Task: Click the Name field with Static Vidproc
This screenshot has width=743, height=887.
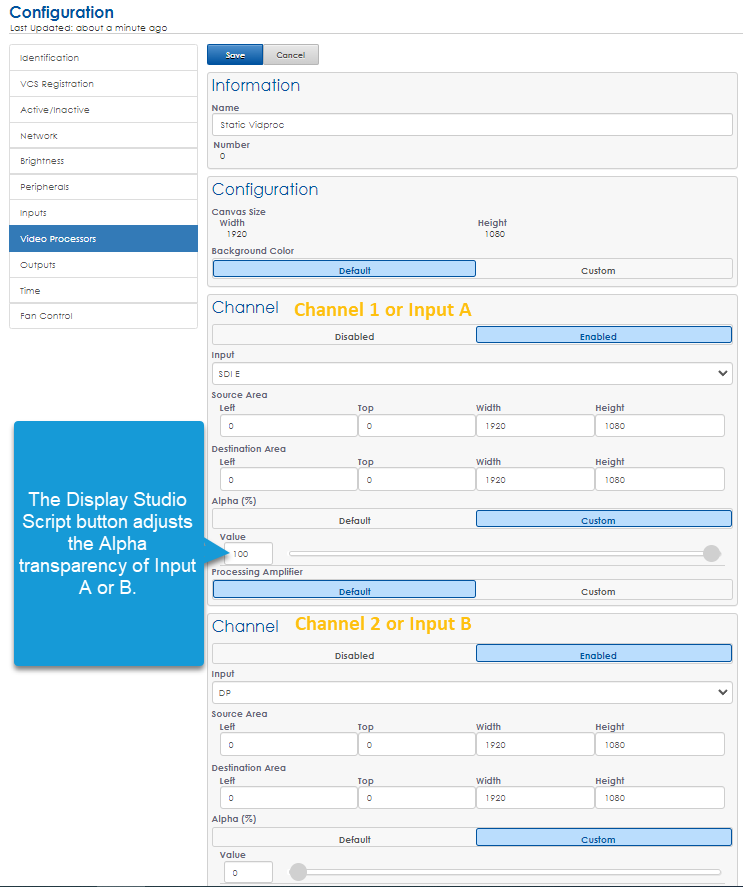Action: point(472,126)
